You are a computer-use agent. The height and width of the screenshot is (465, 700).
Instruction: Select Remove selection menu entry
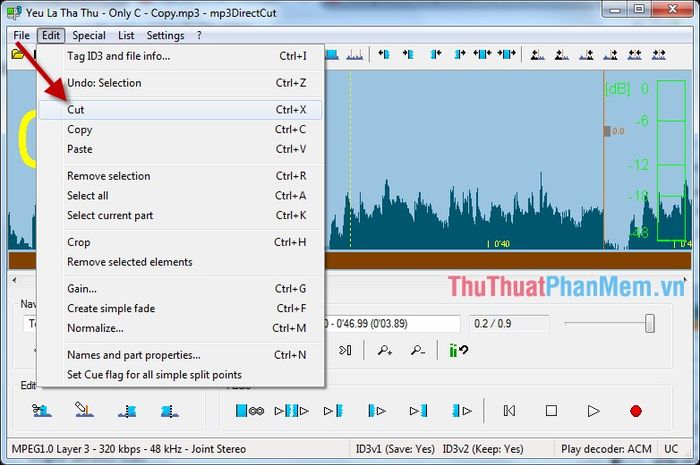[x=180, y=176]
